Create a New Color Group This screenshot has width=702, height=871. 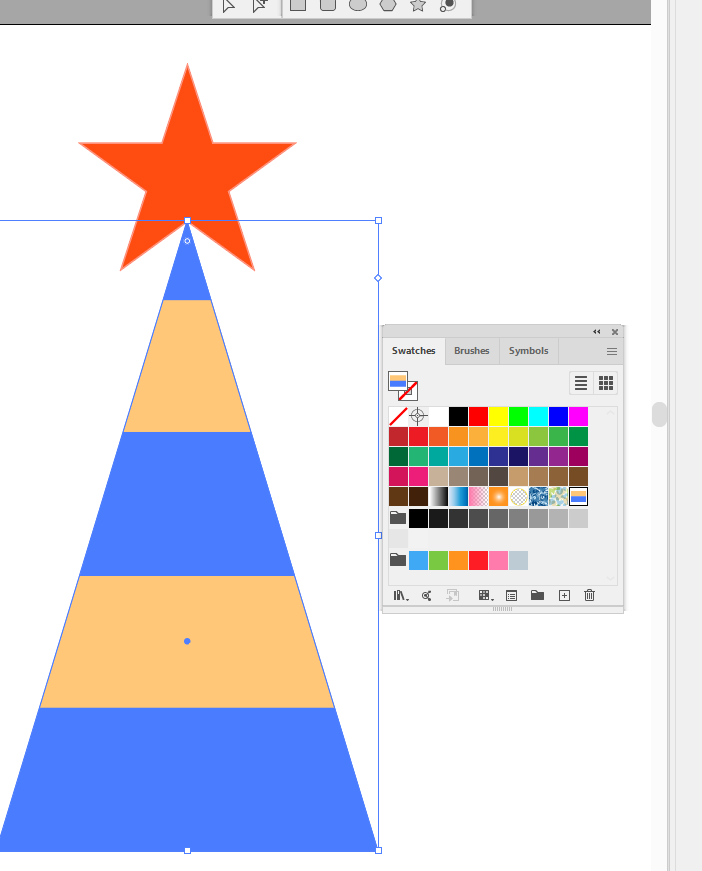[537, 595]
